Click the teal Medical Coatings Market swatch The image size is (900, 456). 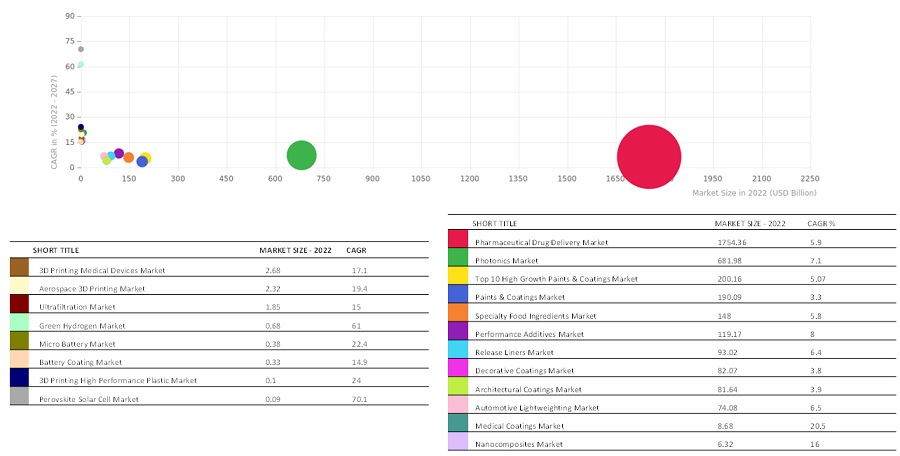coord(459,425)
